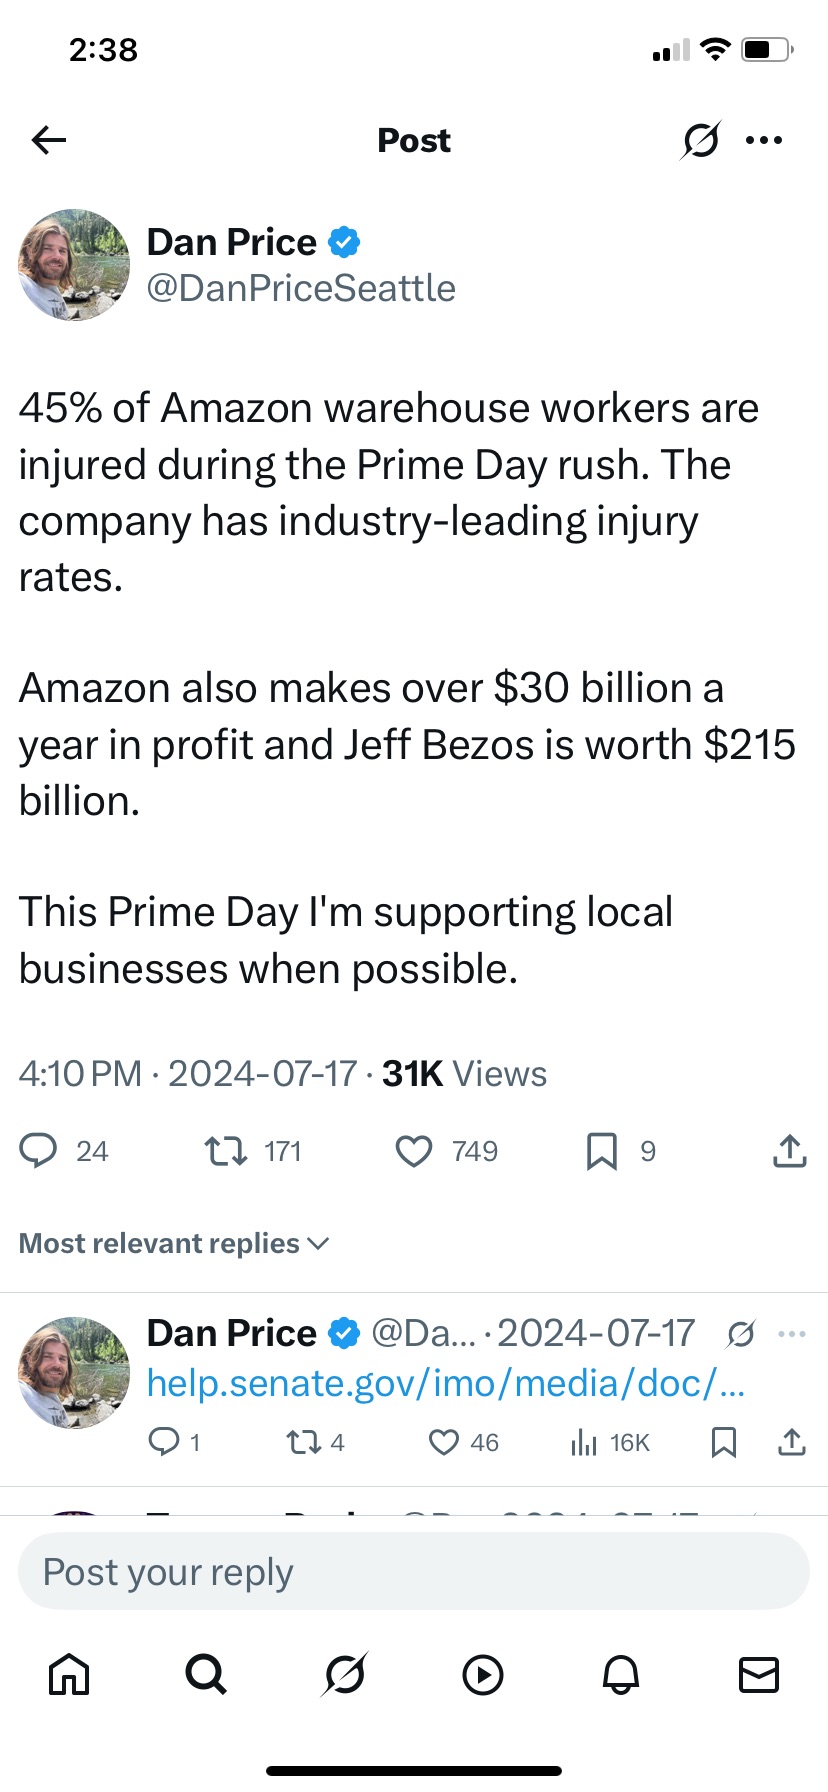Tap the @DanPriceSeattle handle
This screenshot has height=1792, width=828.
[x=301, y=288]
